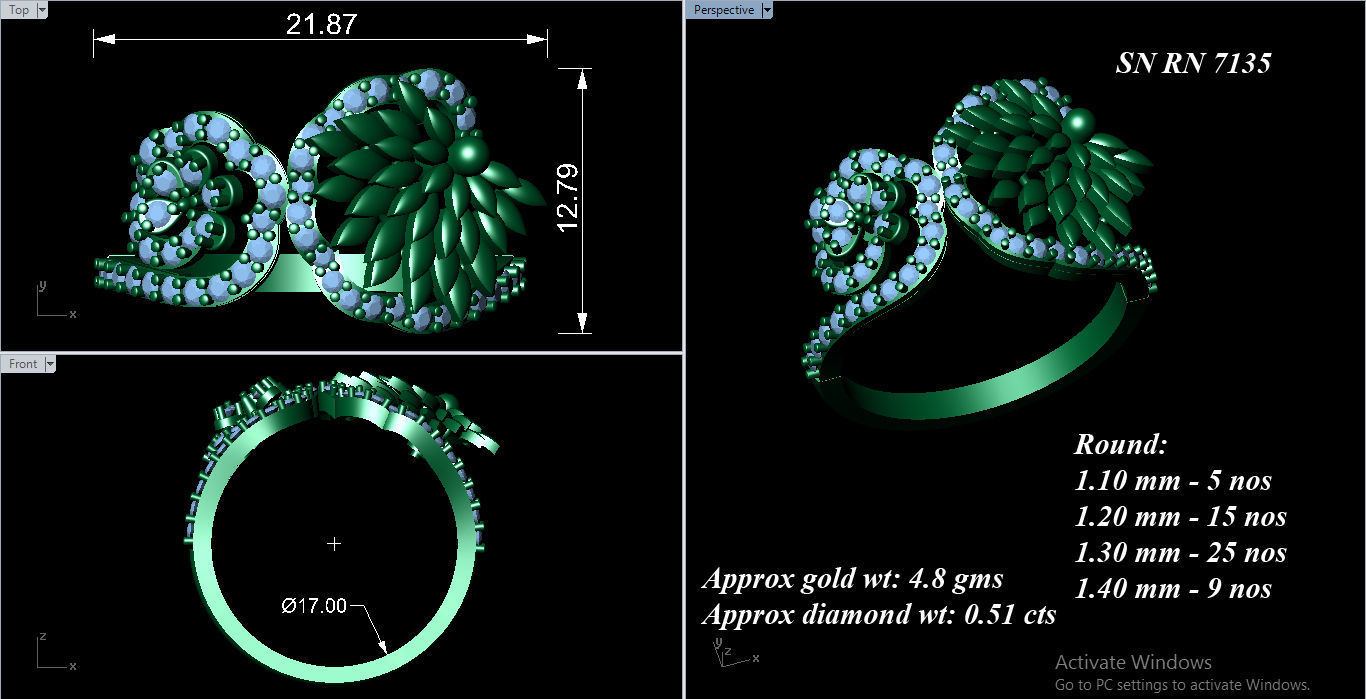Click the 'Approx diamond wt: 0.51 cts' text
Image resolution: width=1366 pixels, height=699 pixels.
point(879,614)
